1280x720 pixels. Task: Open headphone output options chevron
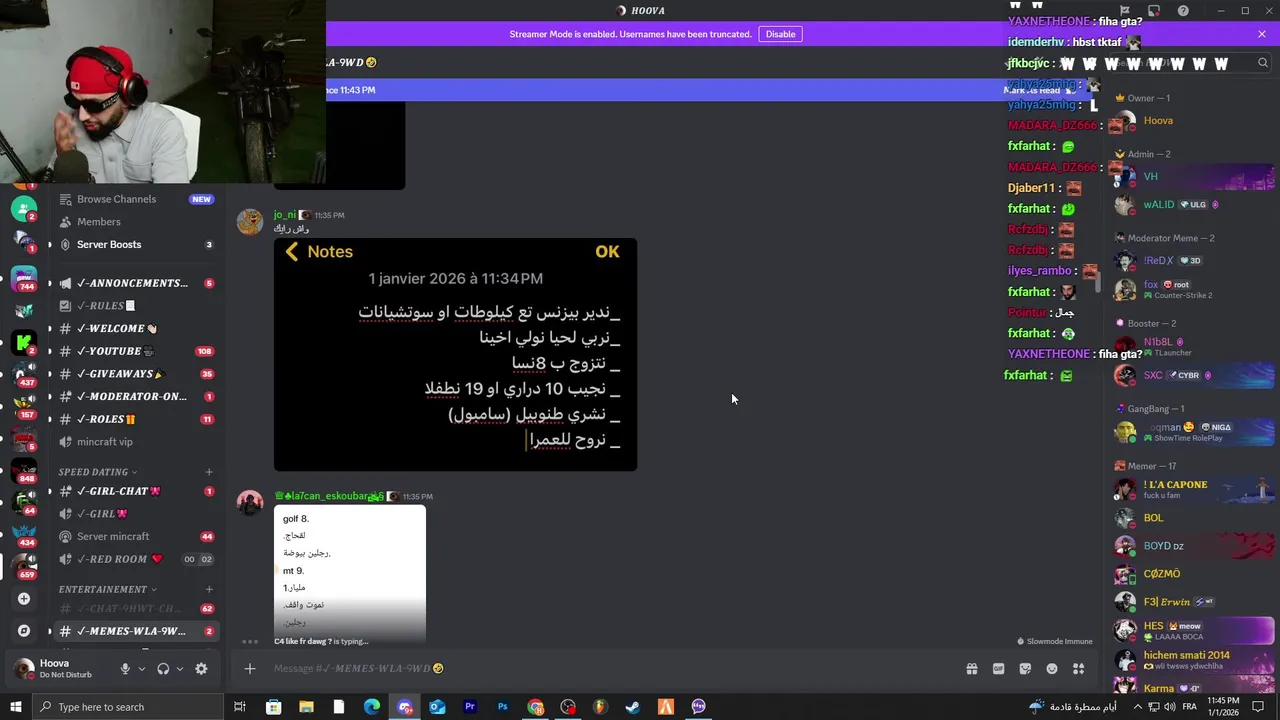pos(179,669)
